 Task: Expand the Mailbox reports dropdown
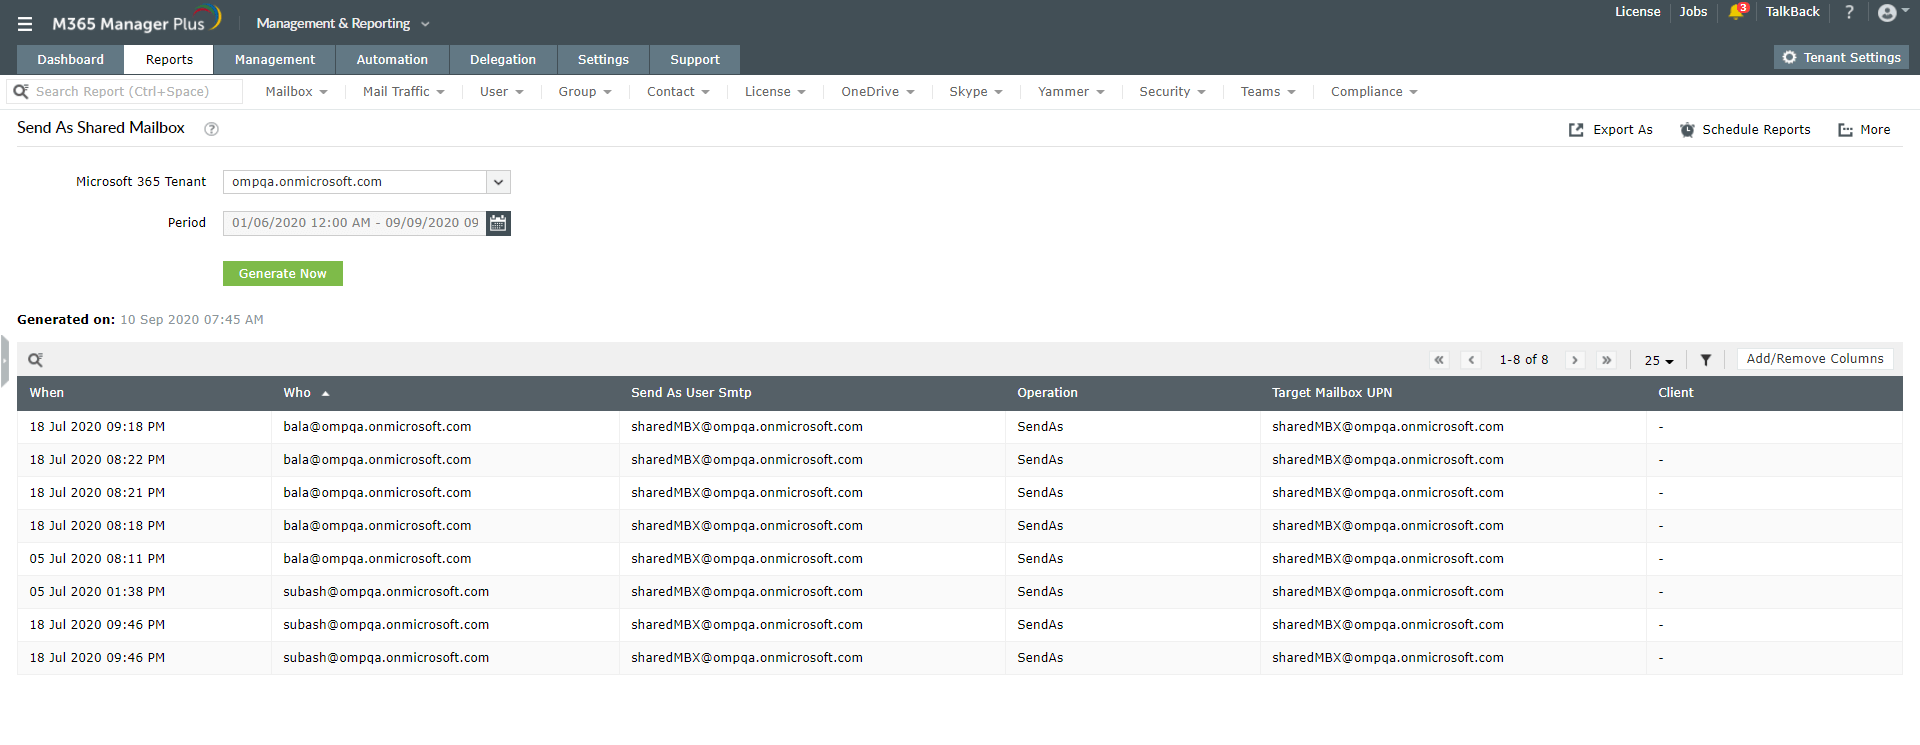296,92
